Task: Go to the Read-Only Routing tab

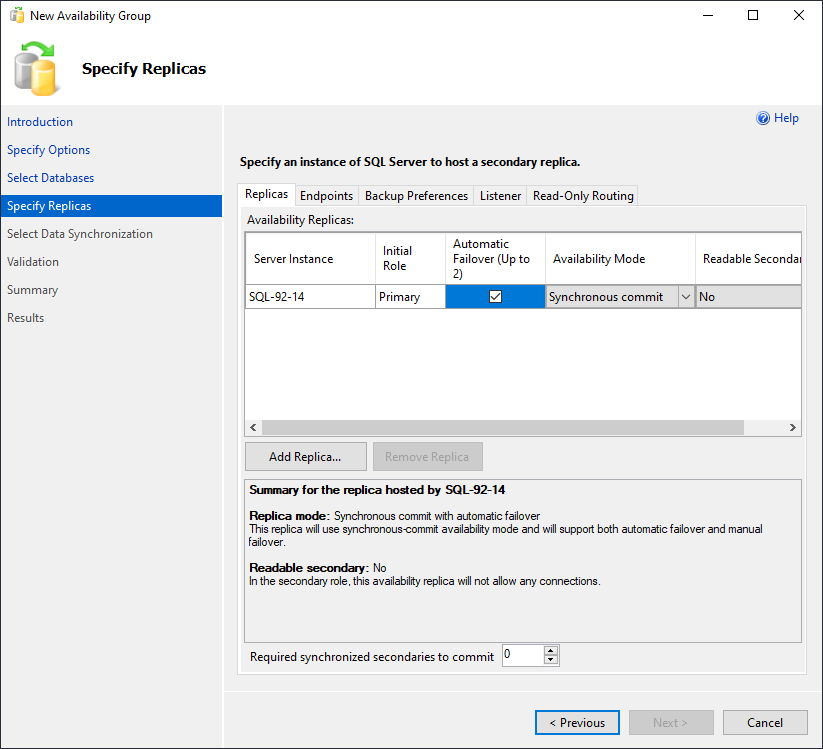Action: coord(583,196)
